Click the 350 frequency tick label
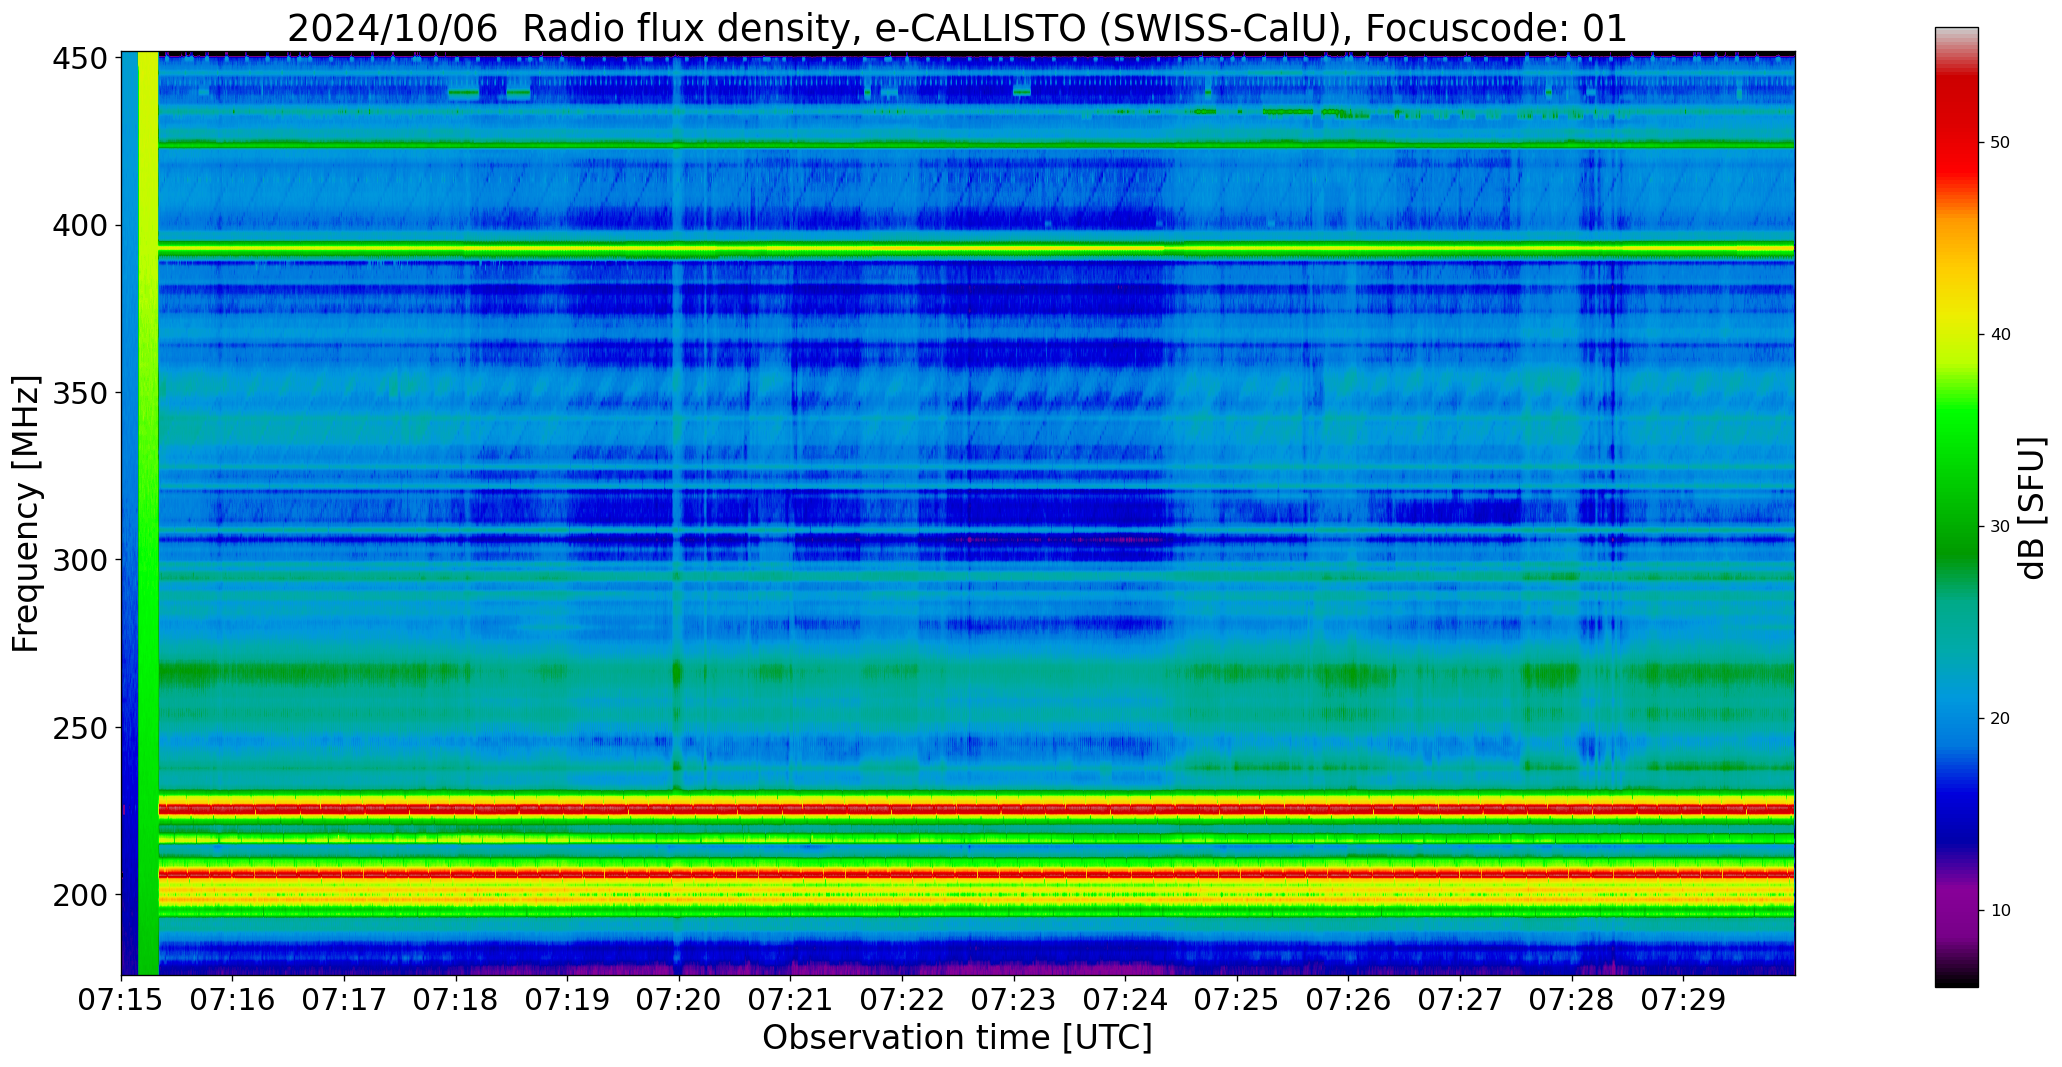The width and height of the screenshot is (2062, 1067). pyautogui.click(x=79, y=393)
